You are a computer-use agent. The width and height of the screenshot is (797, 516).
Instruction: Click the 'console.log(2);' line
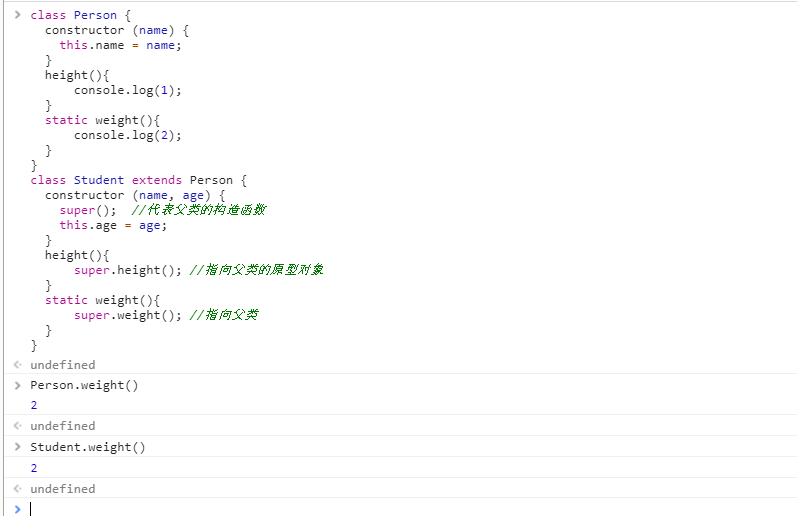pos(128,135)
